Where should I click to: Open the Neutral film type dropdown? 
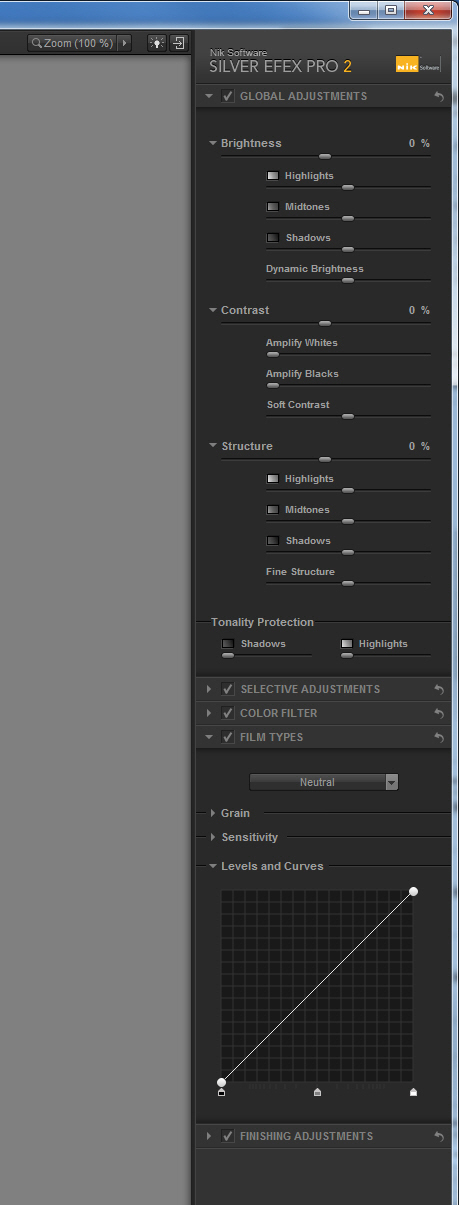pos(324,782)
